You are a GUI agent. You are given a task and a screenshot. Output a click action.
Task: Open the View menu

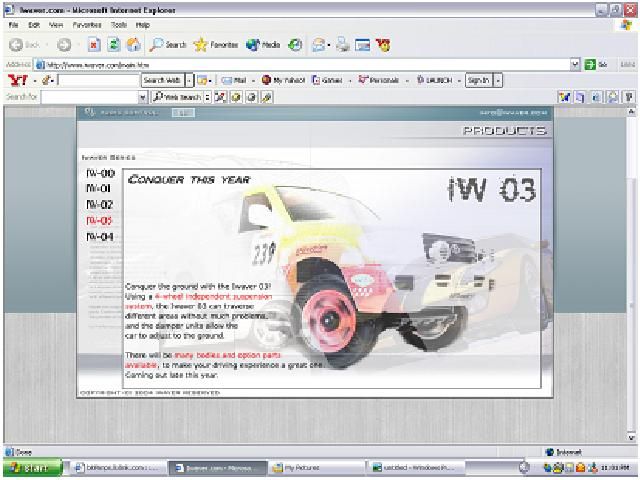tap(56, 25)
